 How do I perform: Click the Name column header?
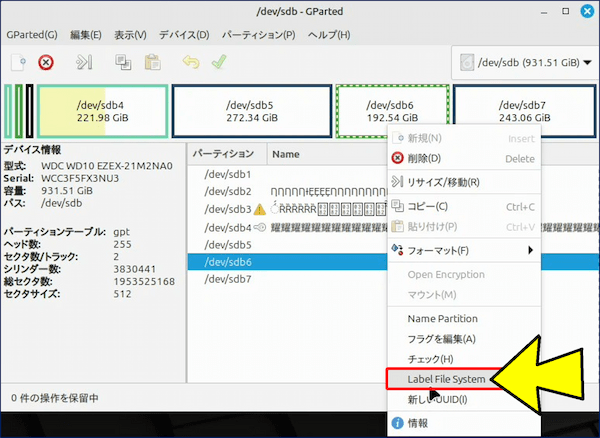(x=286, y=154)
